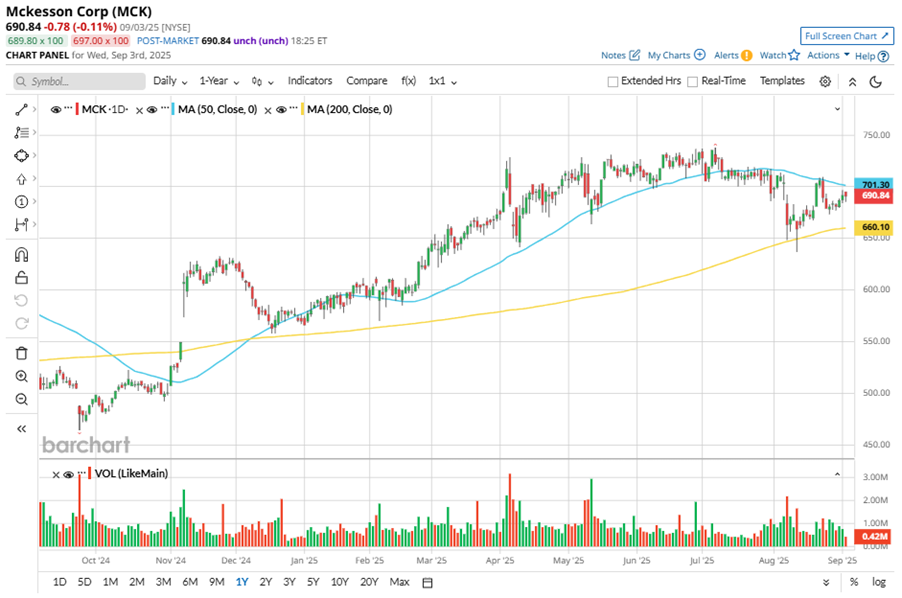Screen dimensions: 902x598
Task: Open the Fibonacci text-lines tool
Action: tap(21, 132)
